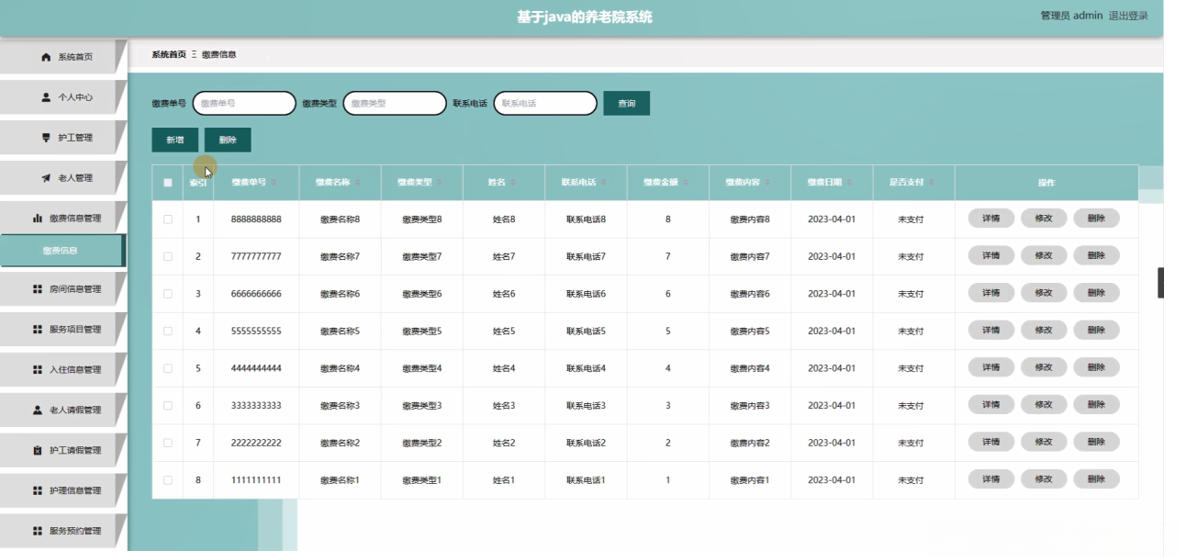Check the box for row 2222222222
The image size is (1178, 557).
168,443
